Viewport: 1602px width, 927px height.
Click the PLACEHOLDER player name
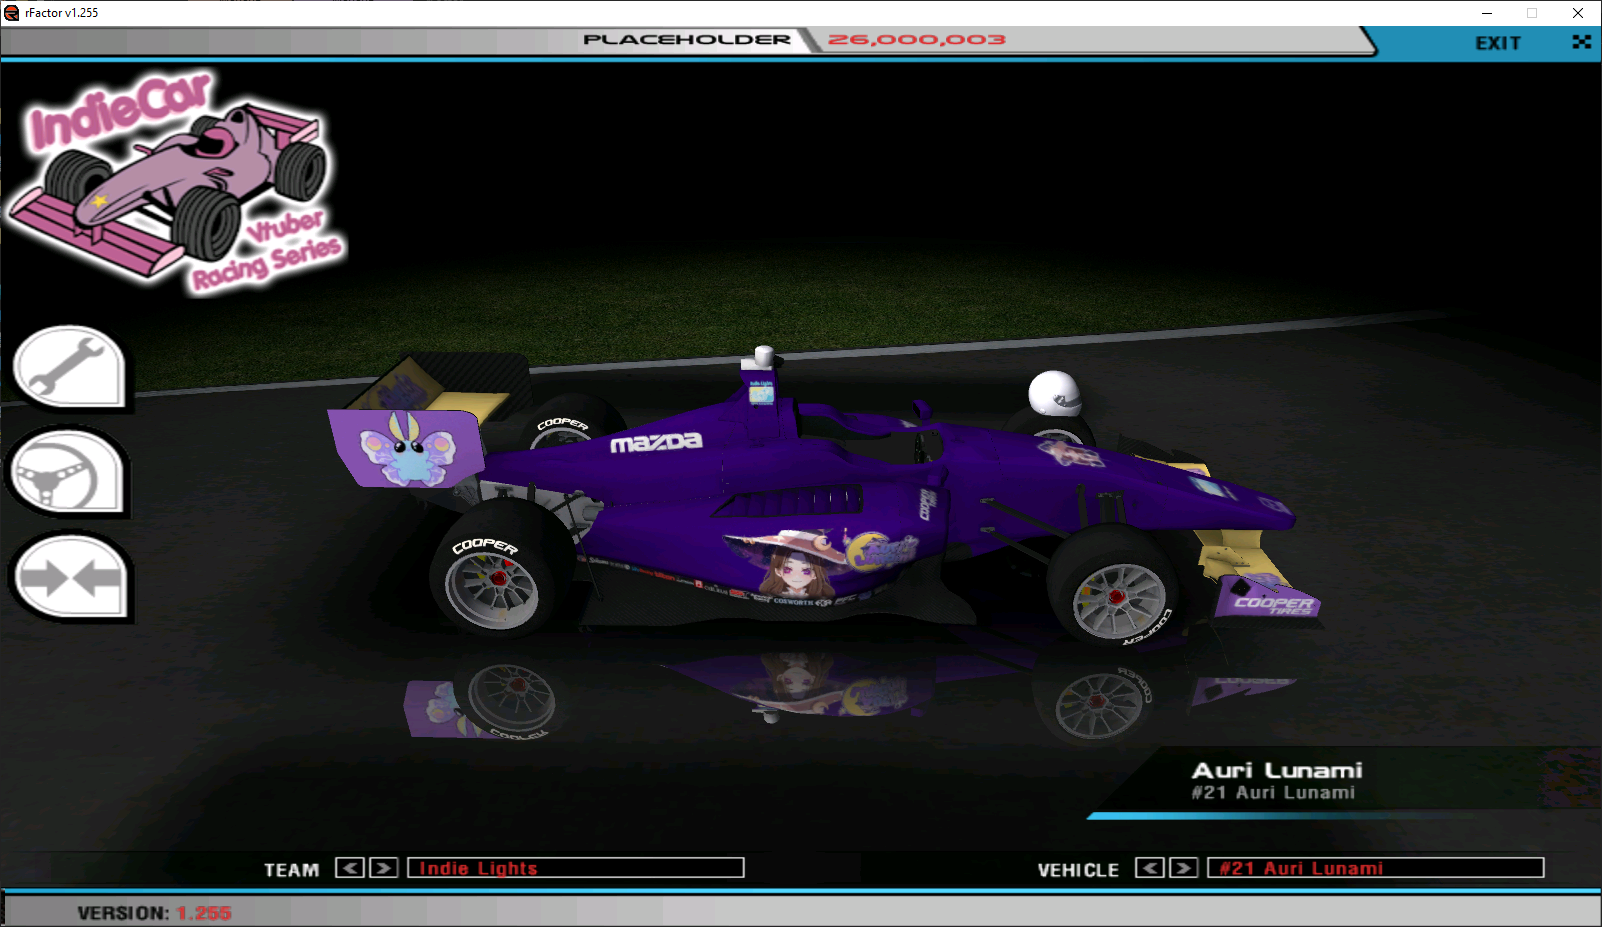687,40
